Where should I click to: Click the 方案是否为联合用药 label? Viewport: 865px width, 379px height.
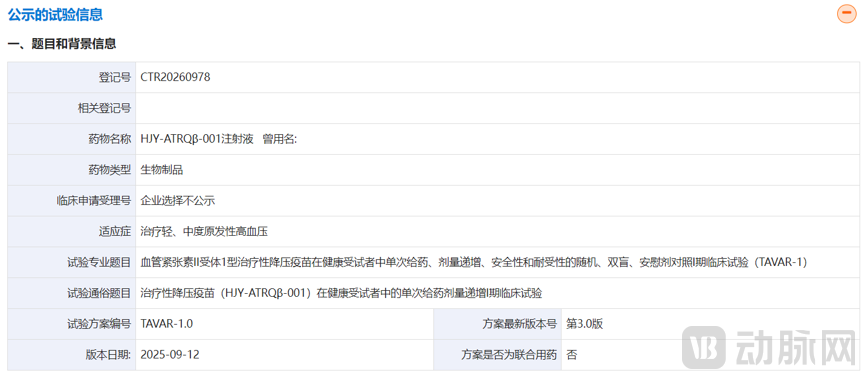tap(509, 355)
